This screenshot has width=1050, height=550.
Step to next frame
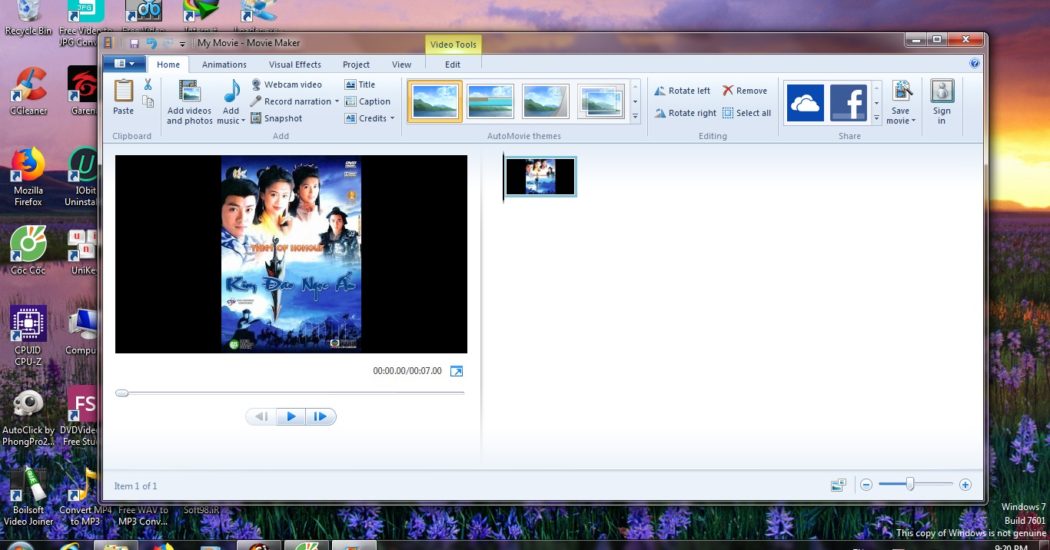click(321, 417)
